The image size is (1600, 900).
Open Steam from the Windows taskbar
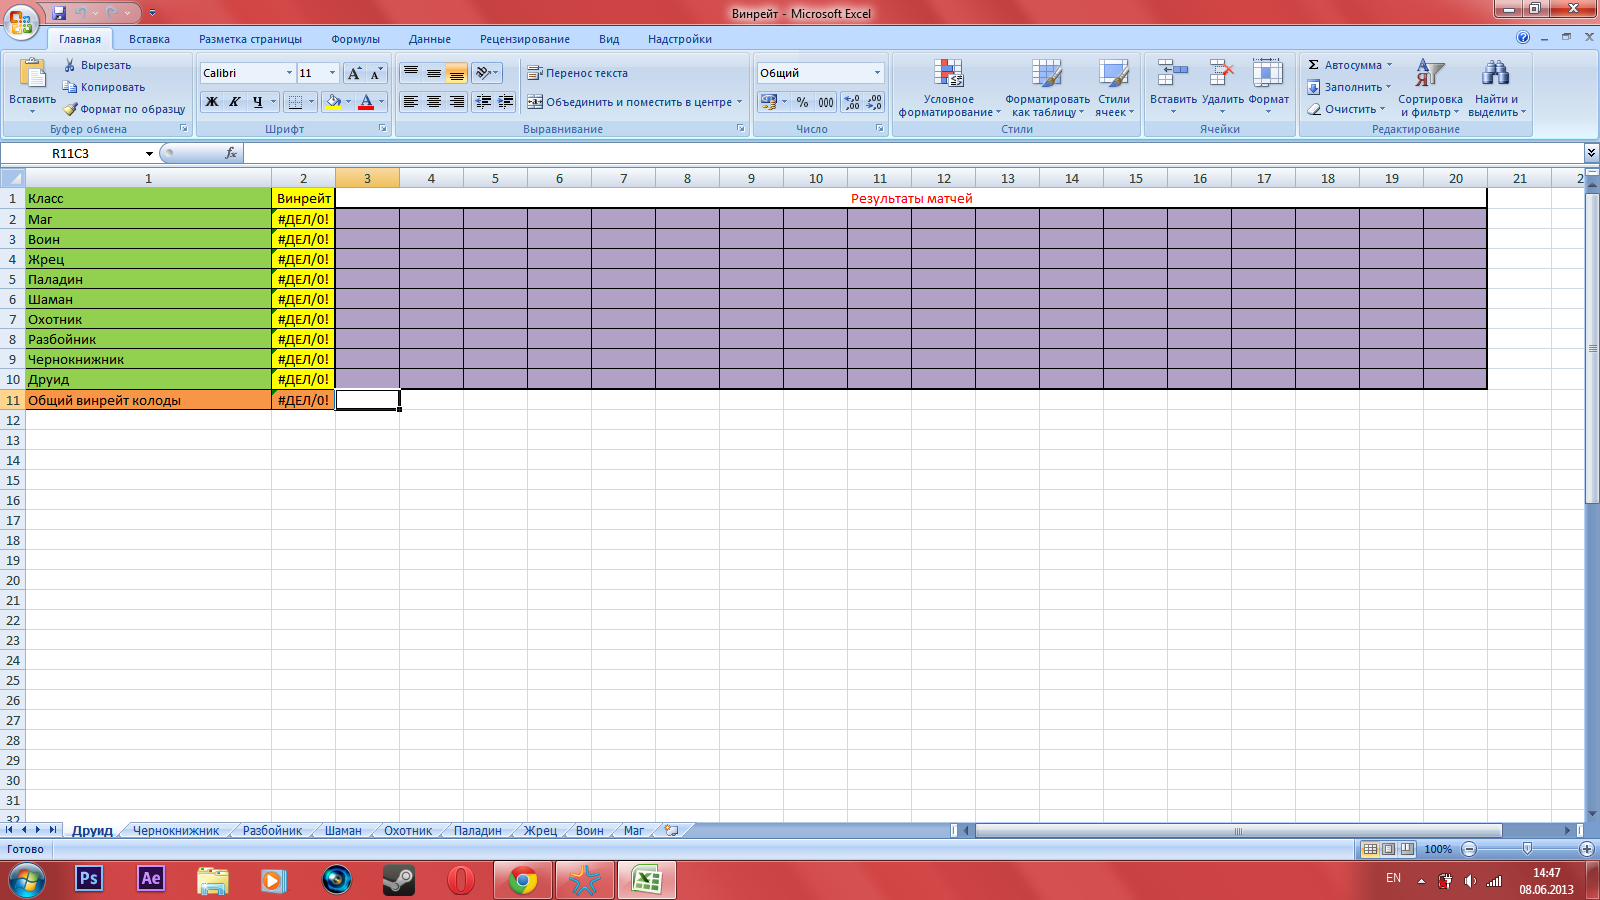(399, 880)
